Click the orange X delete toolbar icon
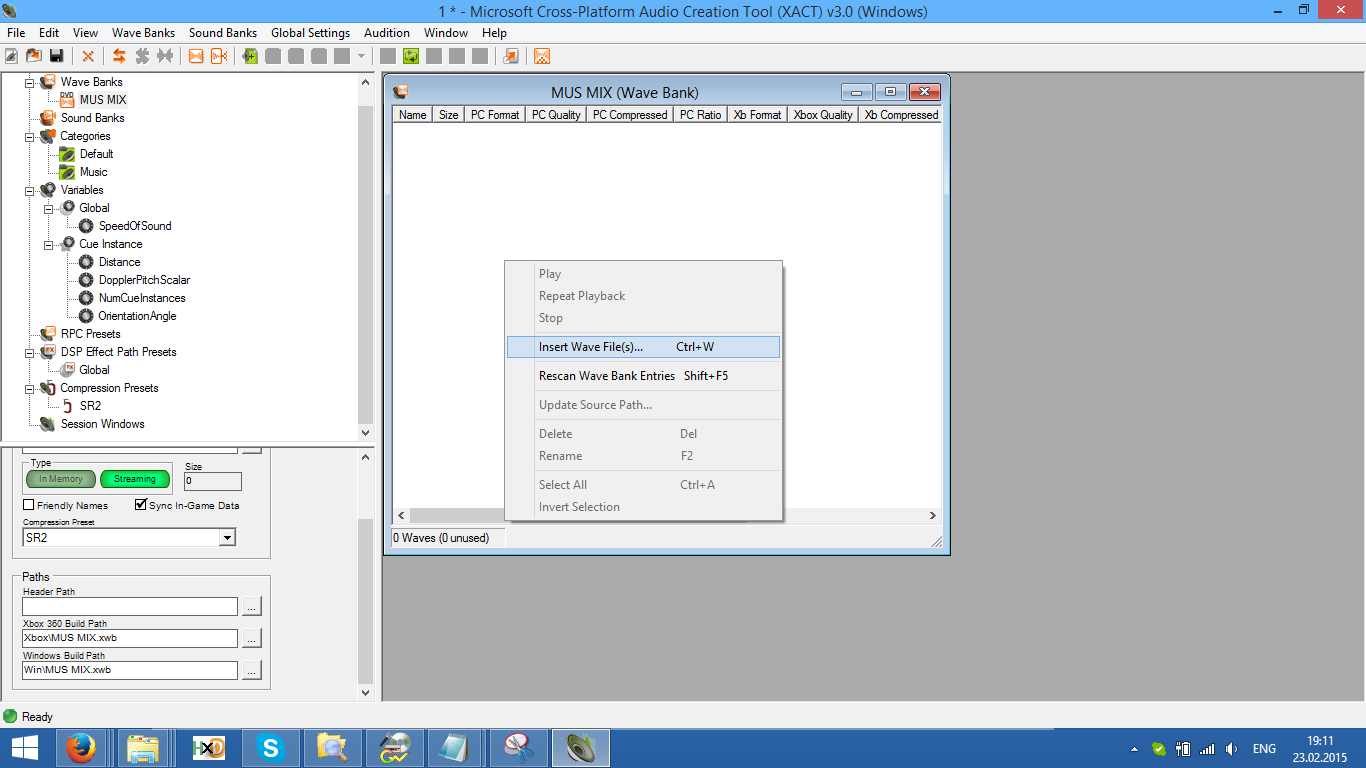 coord(88,56)
